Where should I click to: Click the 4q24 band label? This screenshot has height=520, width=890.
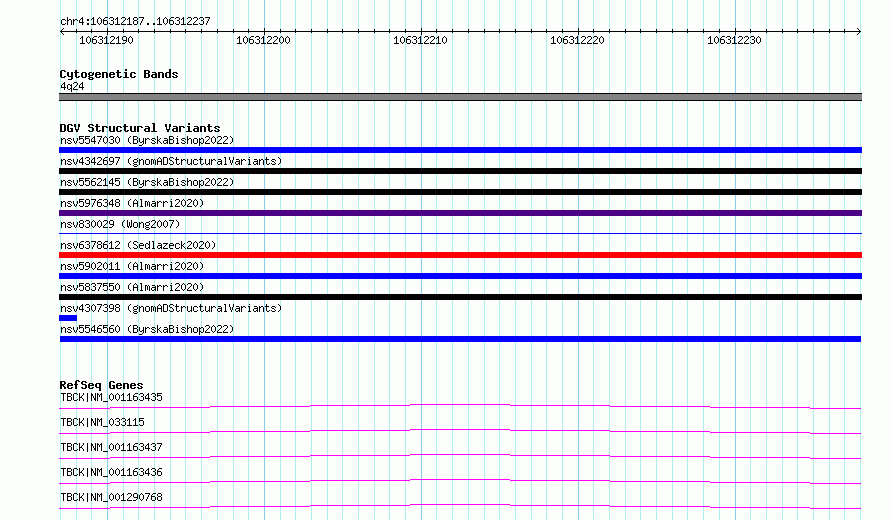tap(72, 86)
